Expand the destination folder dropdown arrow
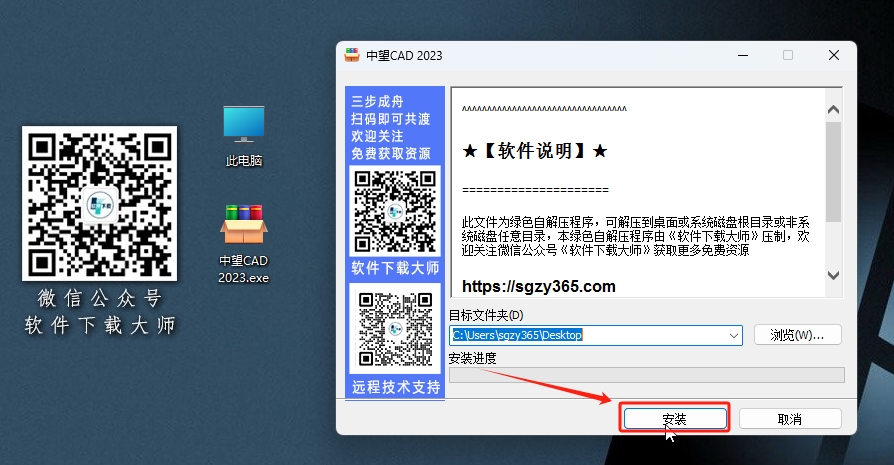Viewport: 894px width, 465px height. tap(734, 336)
